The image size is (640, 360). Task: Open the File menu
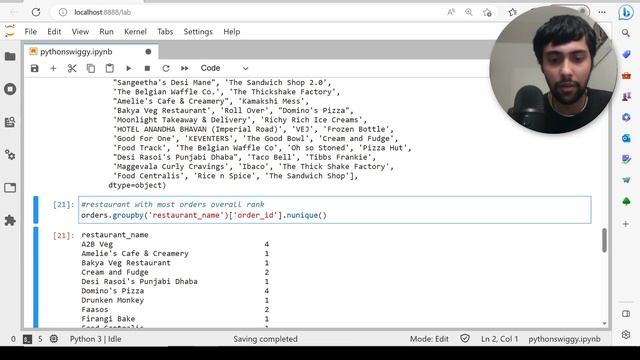[31, 32]
